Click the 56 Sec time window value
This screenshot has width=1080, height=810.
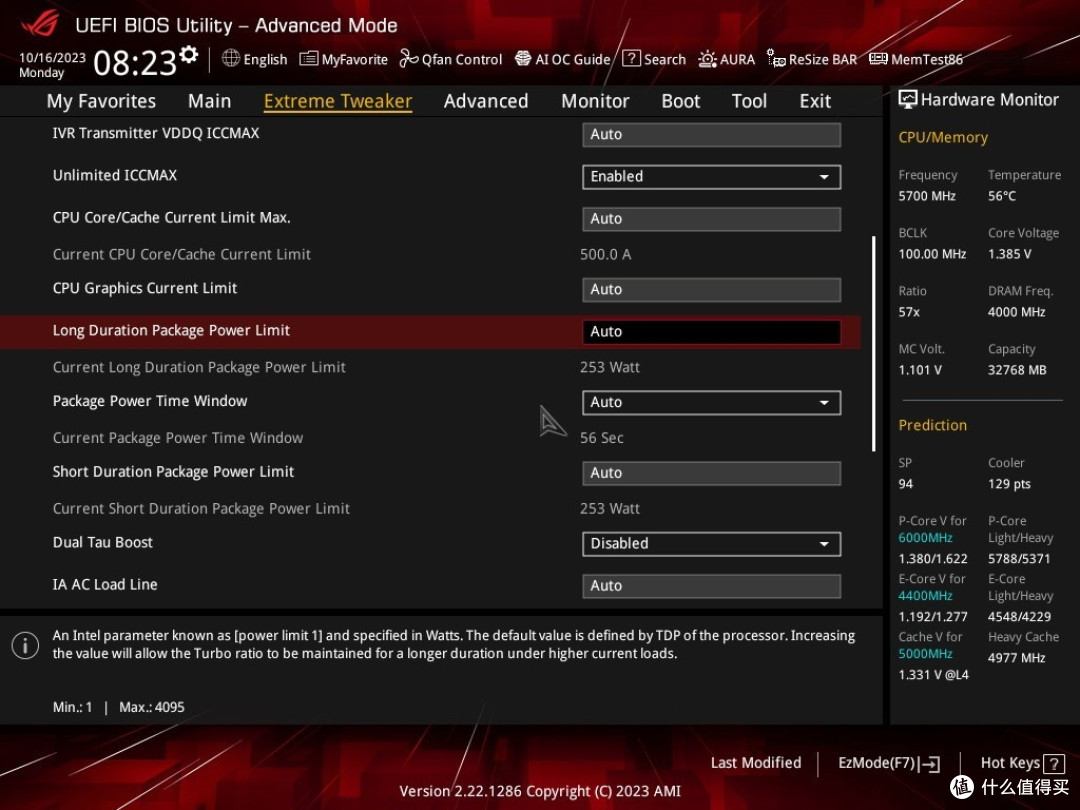click(601, 438)
